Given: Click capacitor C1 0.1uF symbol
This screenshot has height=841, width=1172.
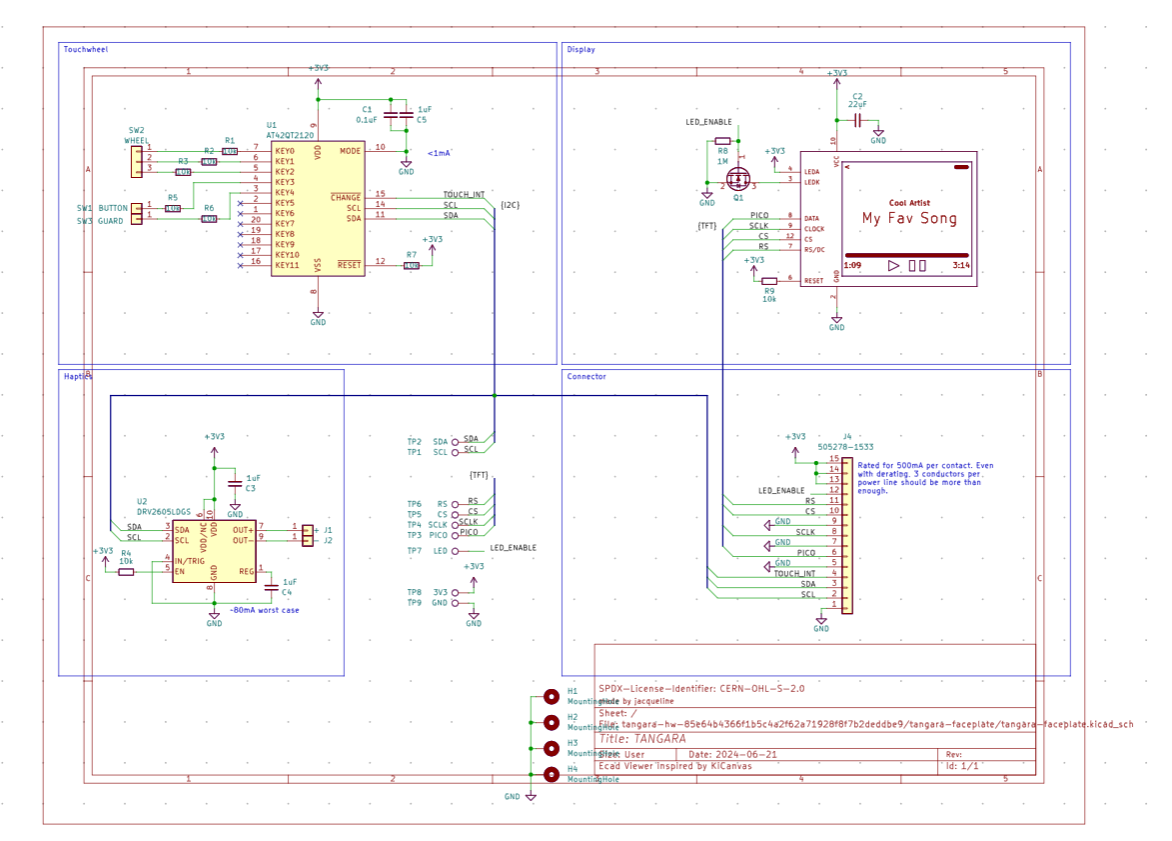Looking at the screenshot, I should point(391,116).
